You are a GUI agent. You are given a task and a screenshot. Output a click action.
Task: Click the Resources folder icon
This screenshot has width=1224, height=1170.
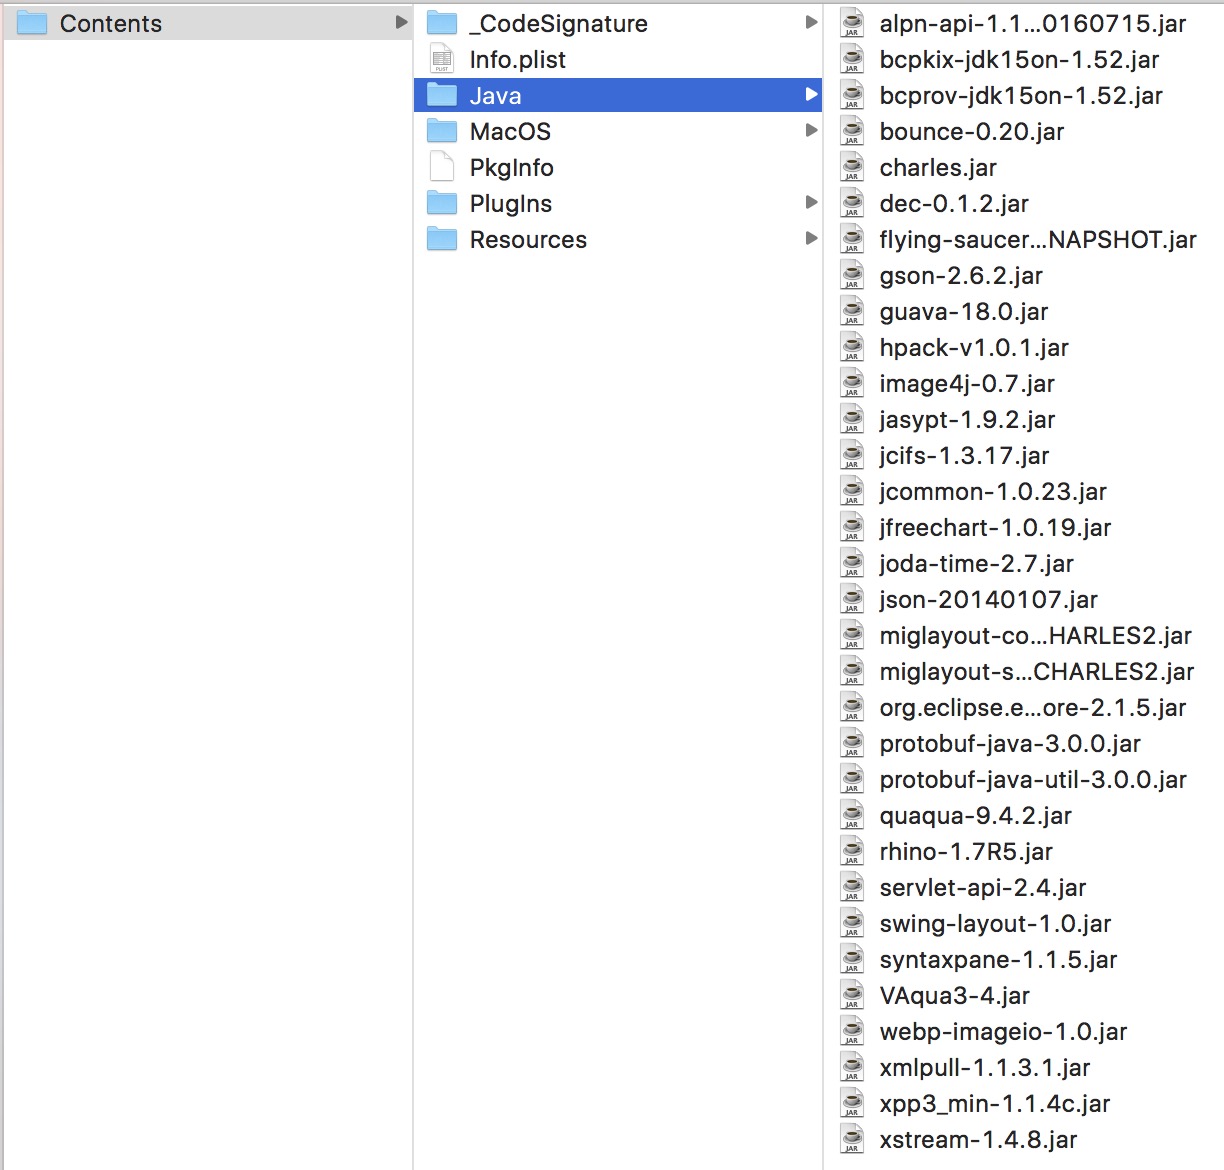[x=442, y=239]
